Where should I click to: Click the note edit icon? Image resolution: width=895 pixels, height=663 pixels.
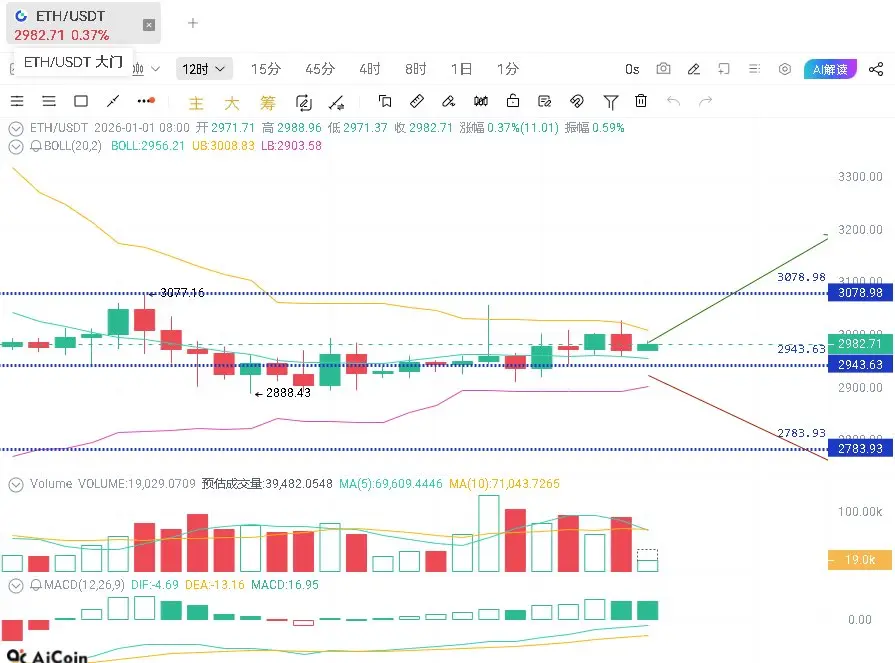[x=545, y=101]
